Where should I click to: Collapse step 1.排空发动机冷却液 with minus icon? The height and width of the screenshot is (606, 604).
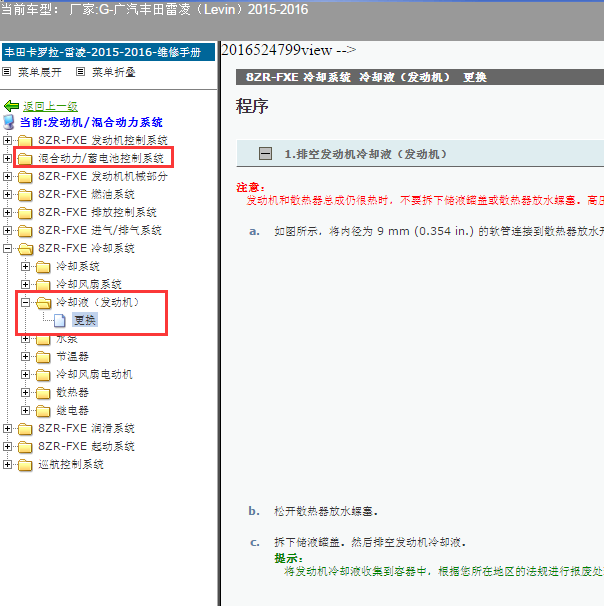(x=265, y=153)
